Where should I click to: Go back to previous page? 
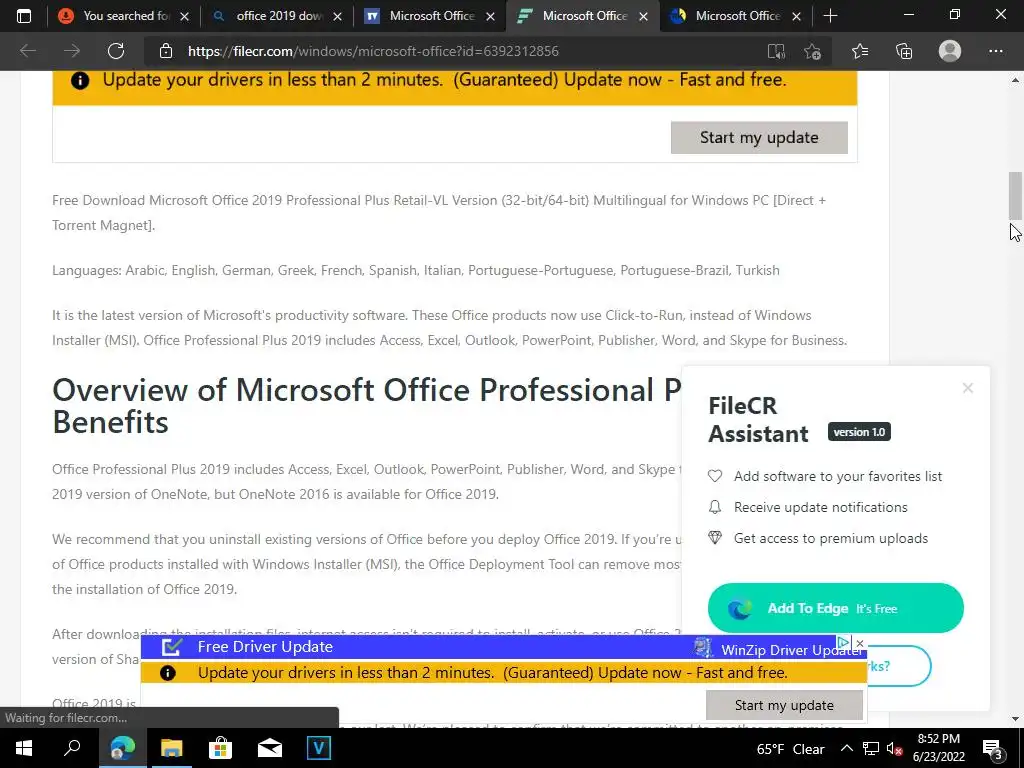pos(27,51)
